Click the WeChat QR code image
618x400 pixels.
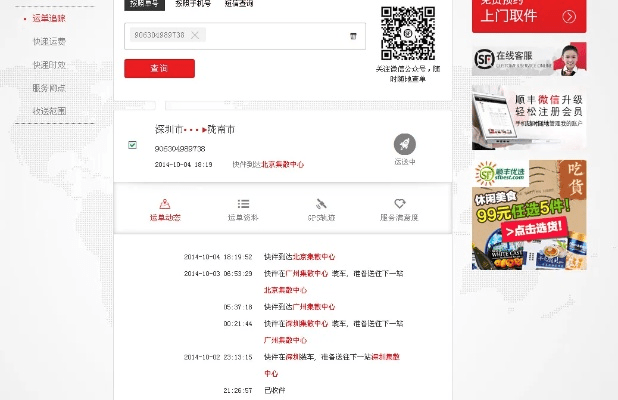408,33
